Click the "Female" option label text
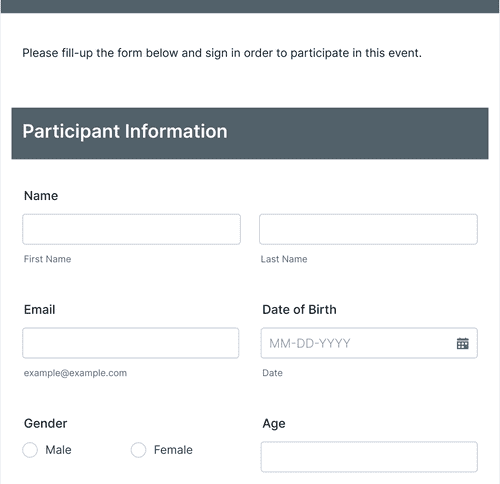 coord(173,450)
